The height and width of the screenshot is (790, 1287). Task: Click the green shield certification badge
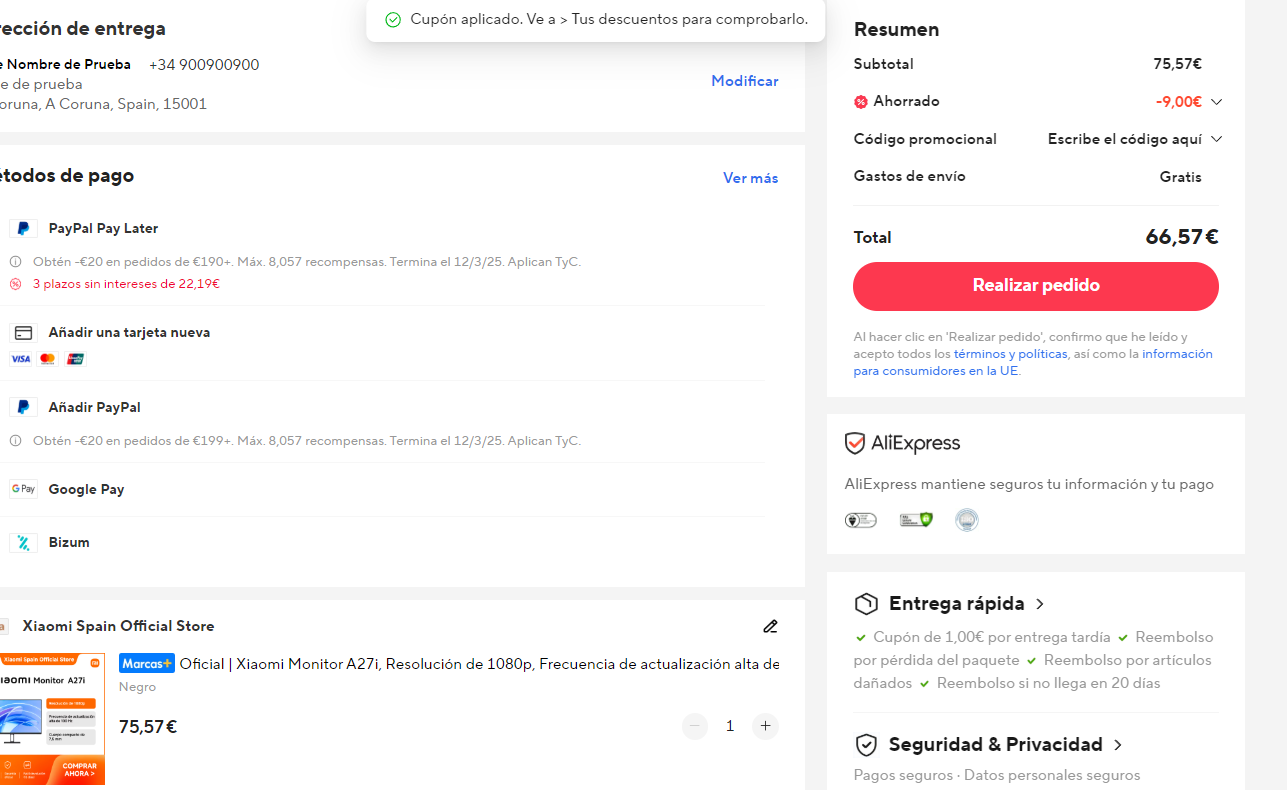[x=916, y=520]
